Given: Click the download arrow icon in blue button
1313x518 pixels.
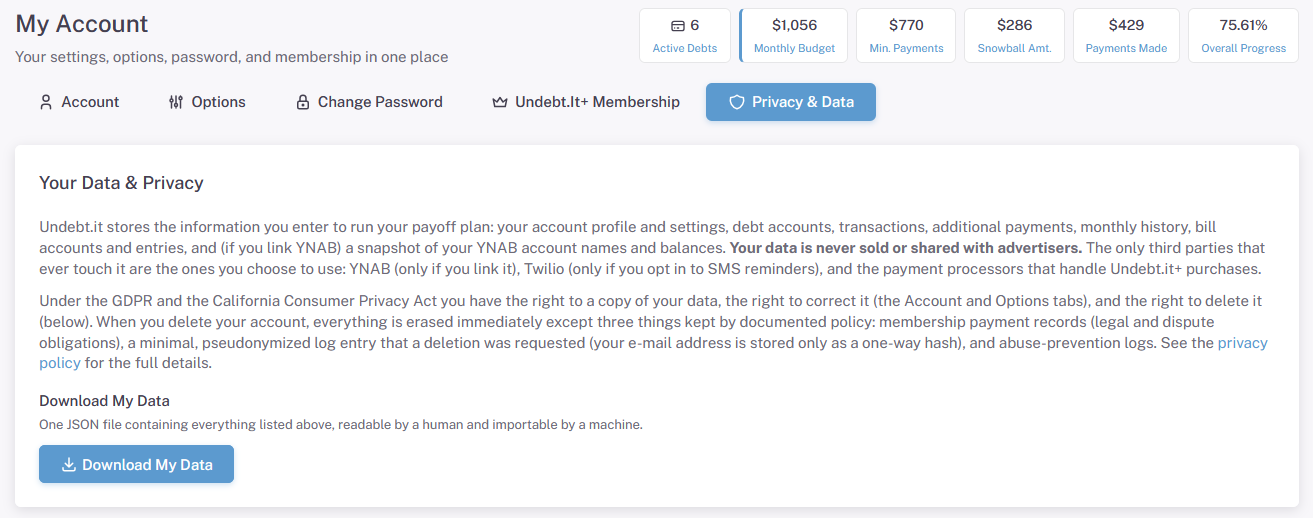Looking at the screenshot, I should click(x=69, y=465).
